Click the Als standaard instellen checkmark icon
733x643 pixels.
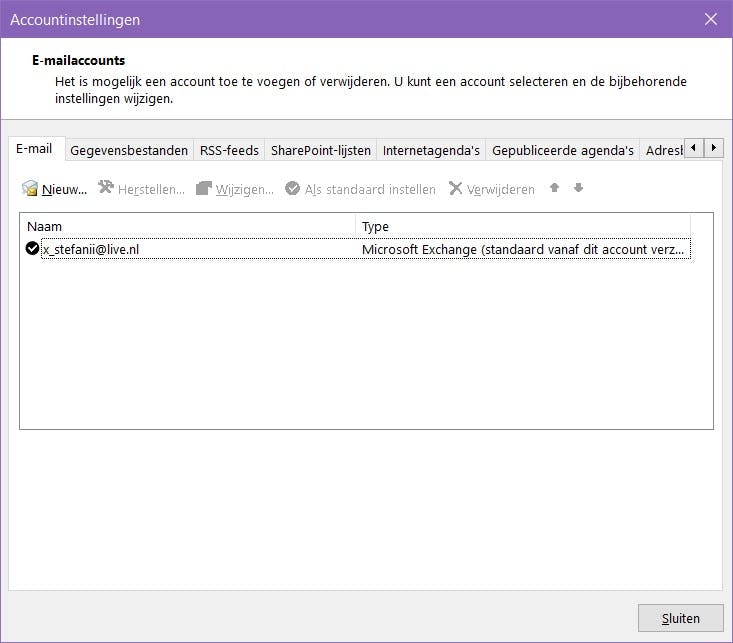pyautogui.click(x=293, y=188)
